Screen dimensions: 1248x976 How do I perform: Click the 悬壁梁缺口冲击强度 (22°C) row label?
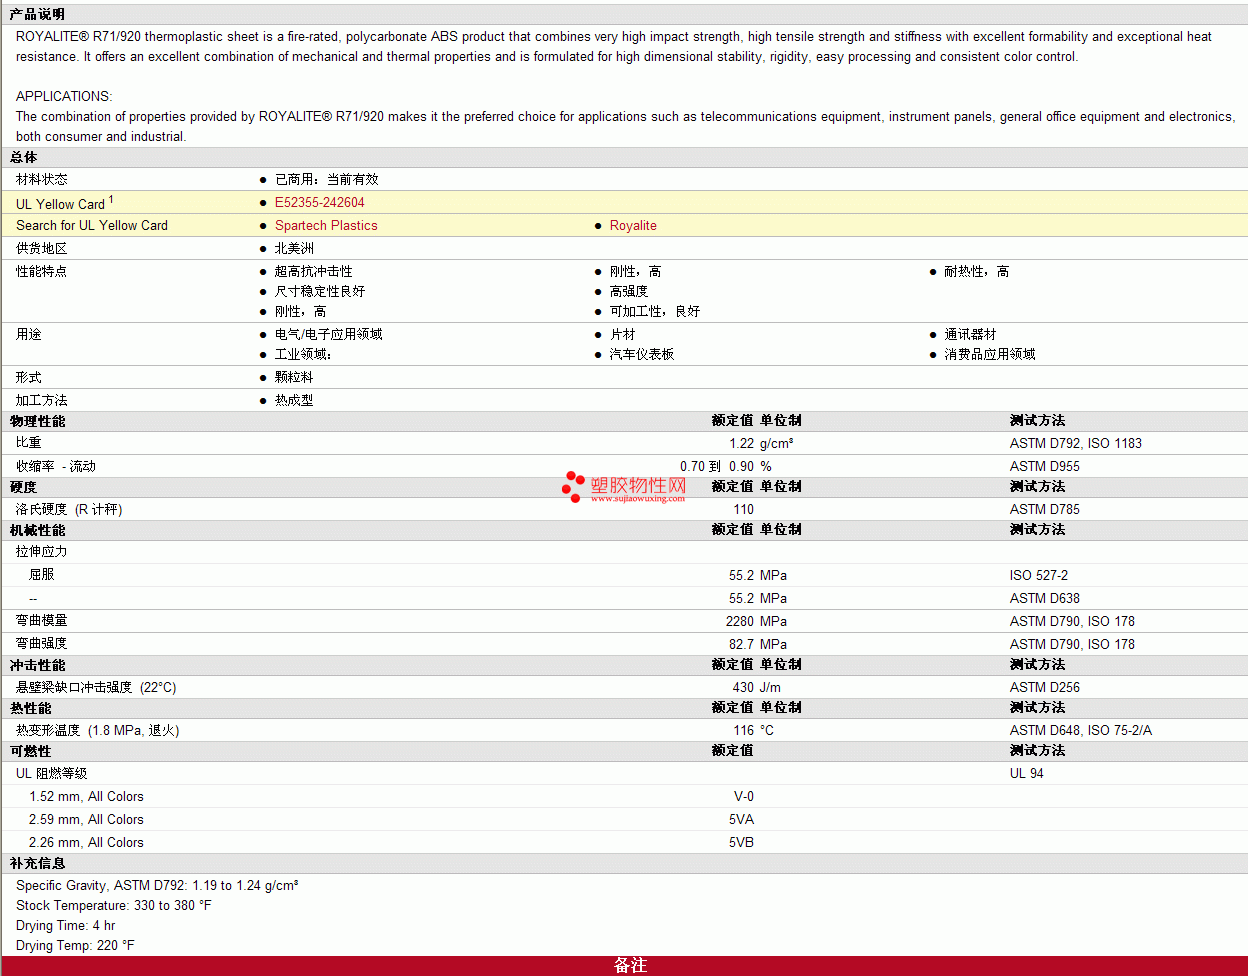point(96,687)
